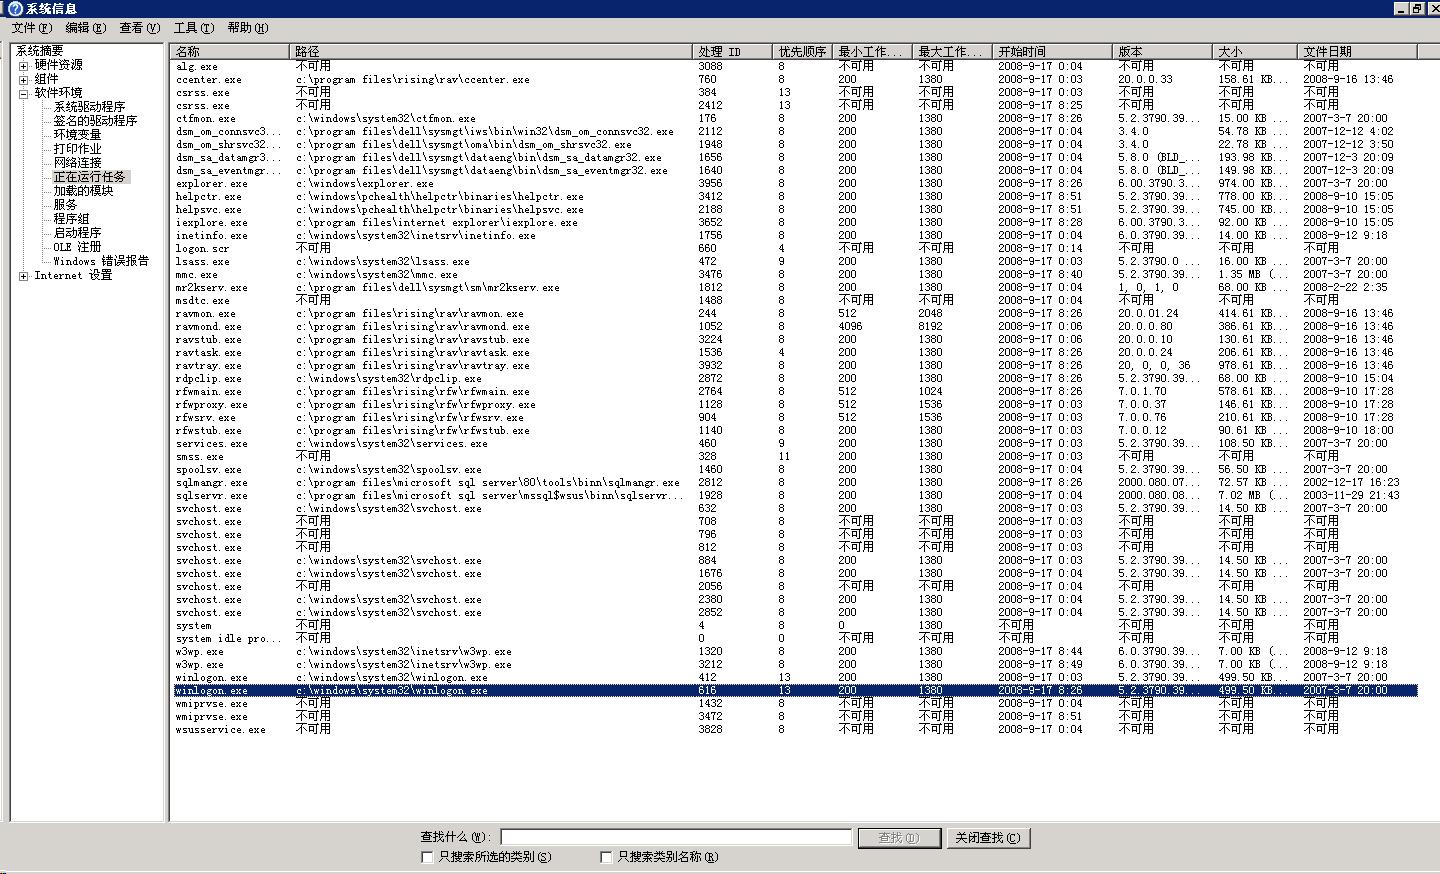Click the 系统信息 title bar icon

[15, 8]
